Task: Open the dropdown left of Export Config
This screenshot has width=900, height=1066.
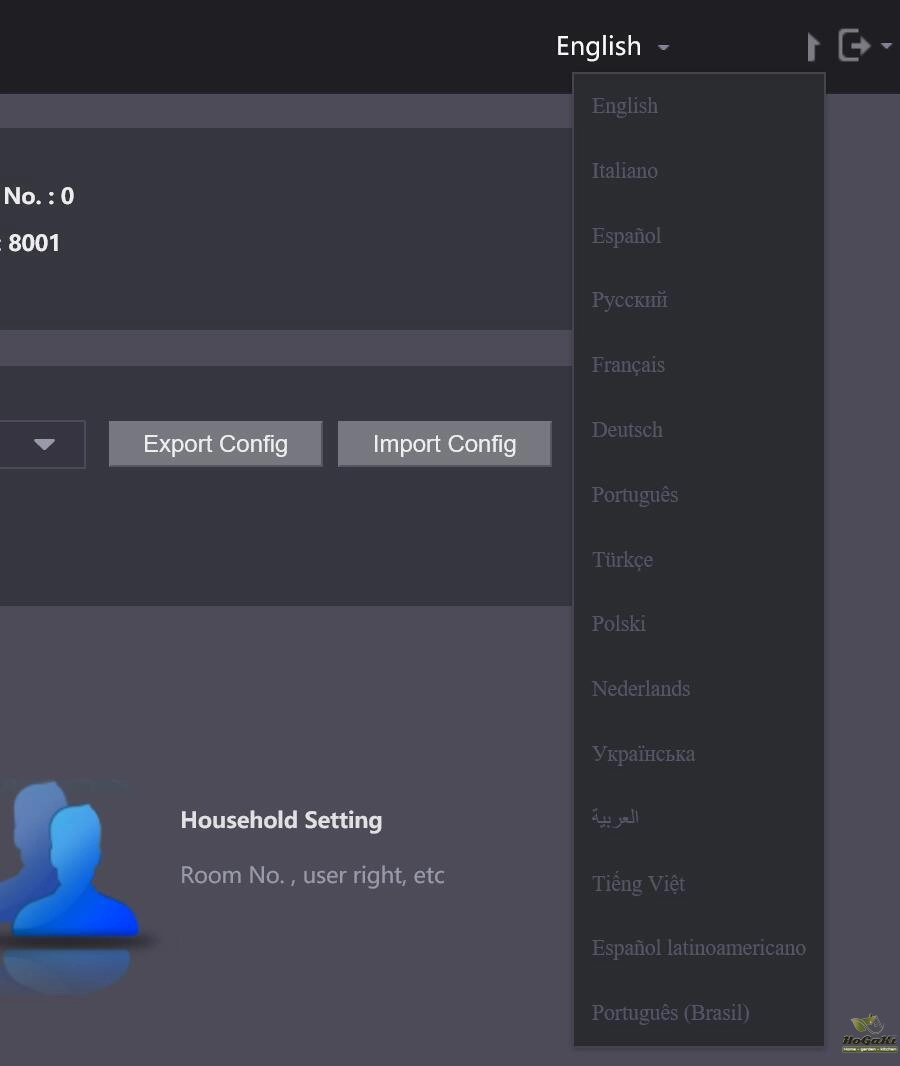Action: 44,444
